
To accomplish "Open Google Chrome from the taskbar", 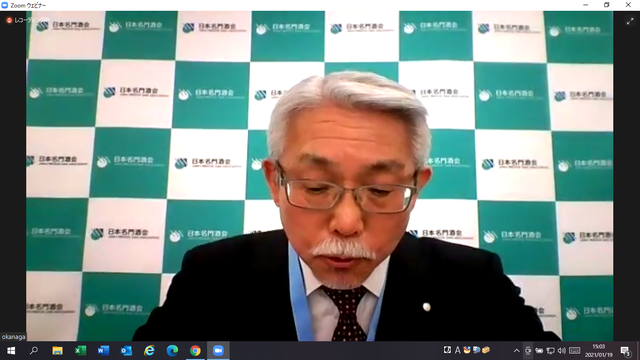I will pyautogui.click(x=195, y=351).
